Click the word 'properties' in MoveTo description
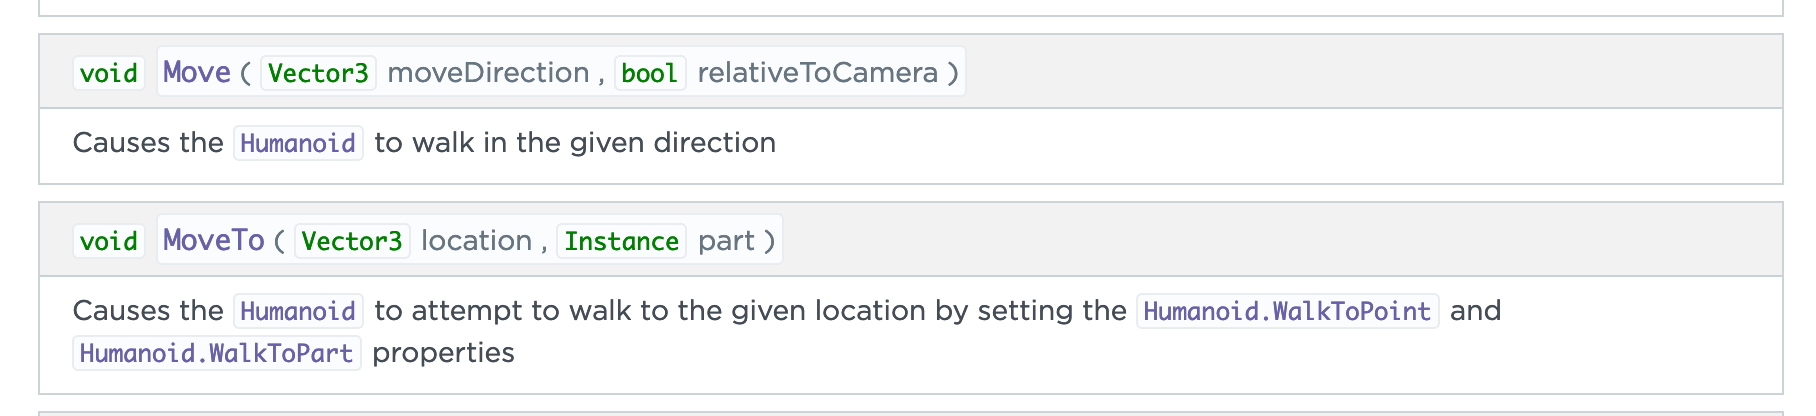1816x416 pixels. tap(443, 353)
